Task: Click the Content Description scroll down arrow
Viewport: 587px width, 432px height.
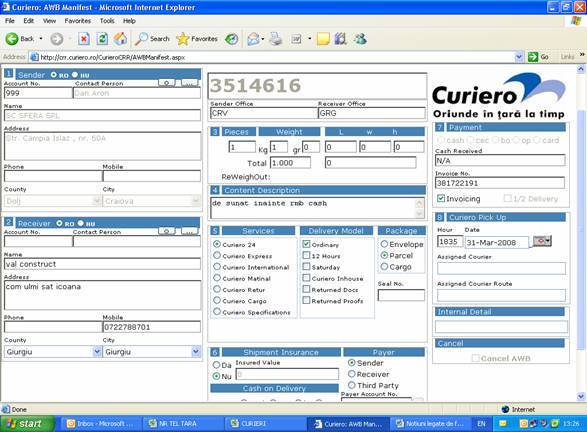Action: [420, 213]
